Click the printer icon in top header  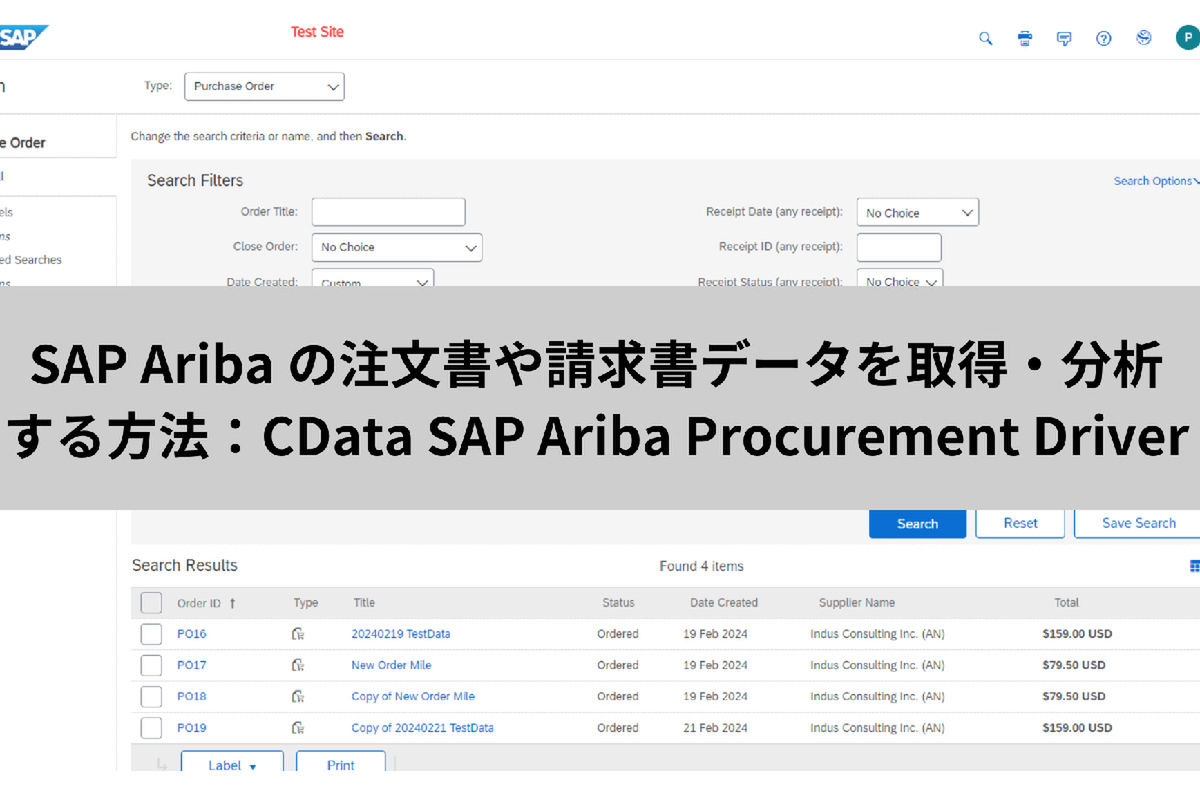[x=1025, y=38]
